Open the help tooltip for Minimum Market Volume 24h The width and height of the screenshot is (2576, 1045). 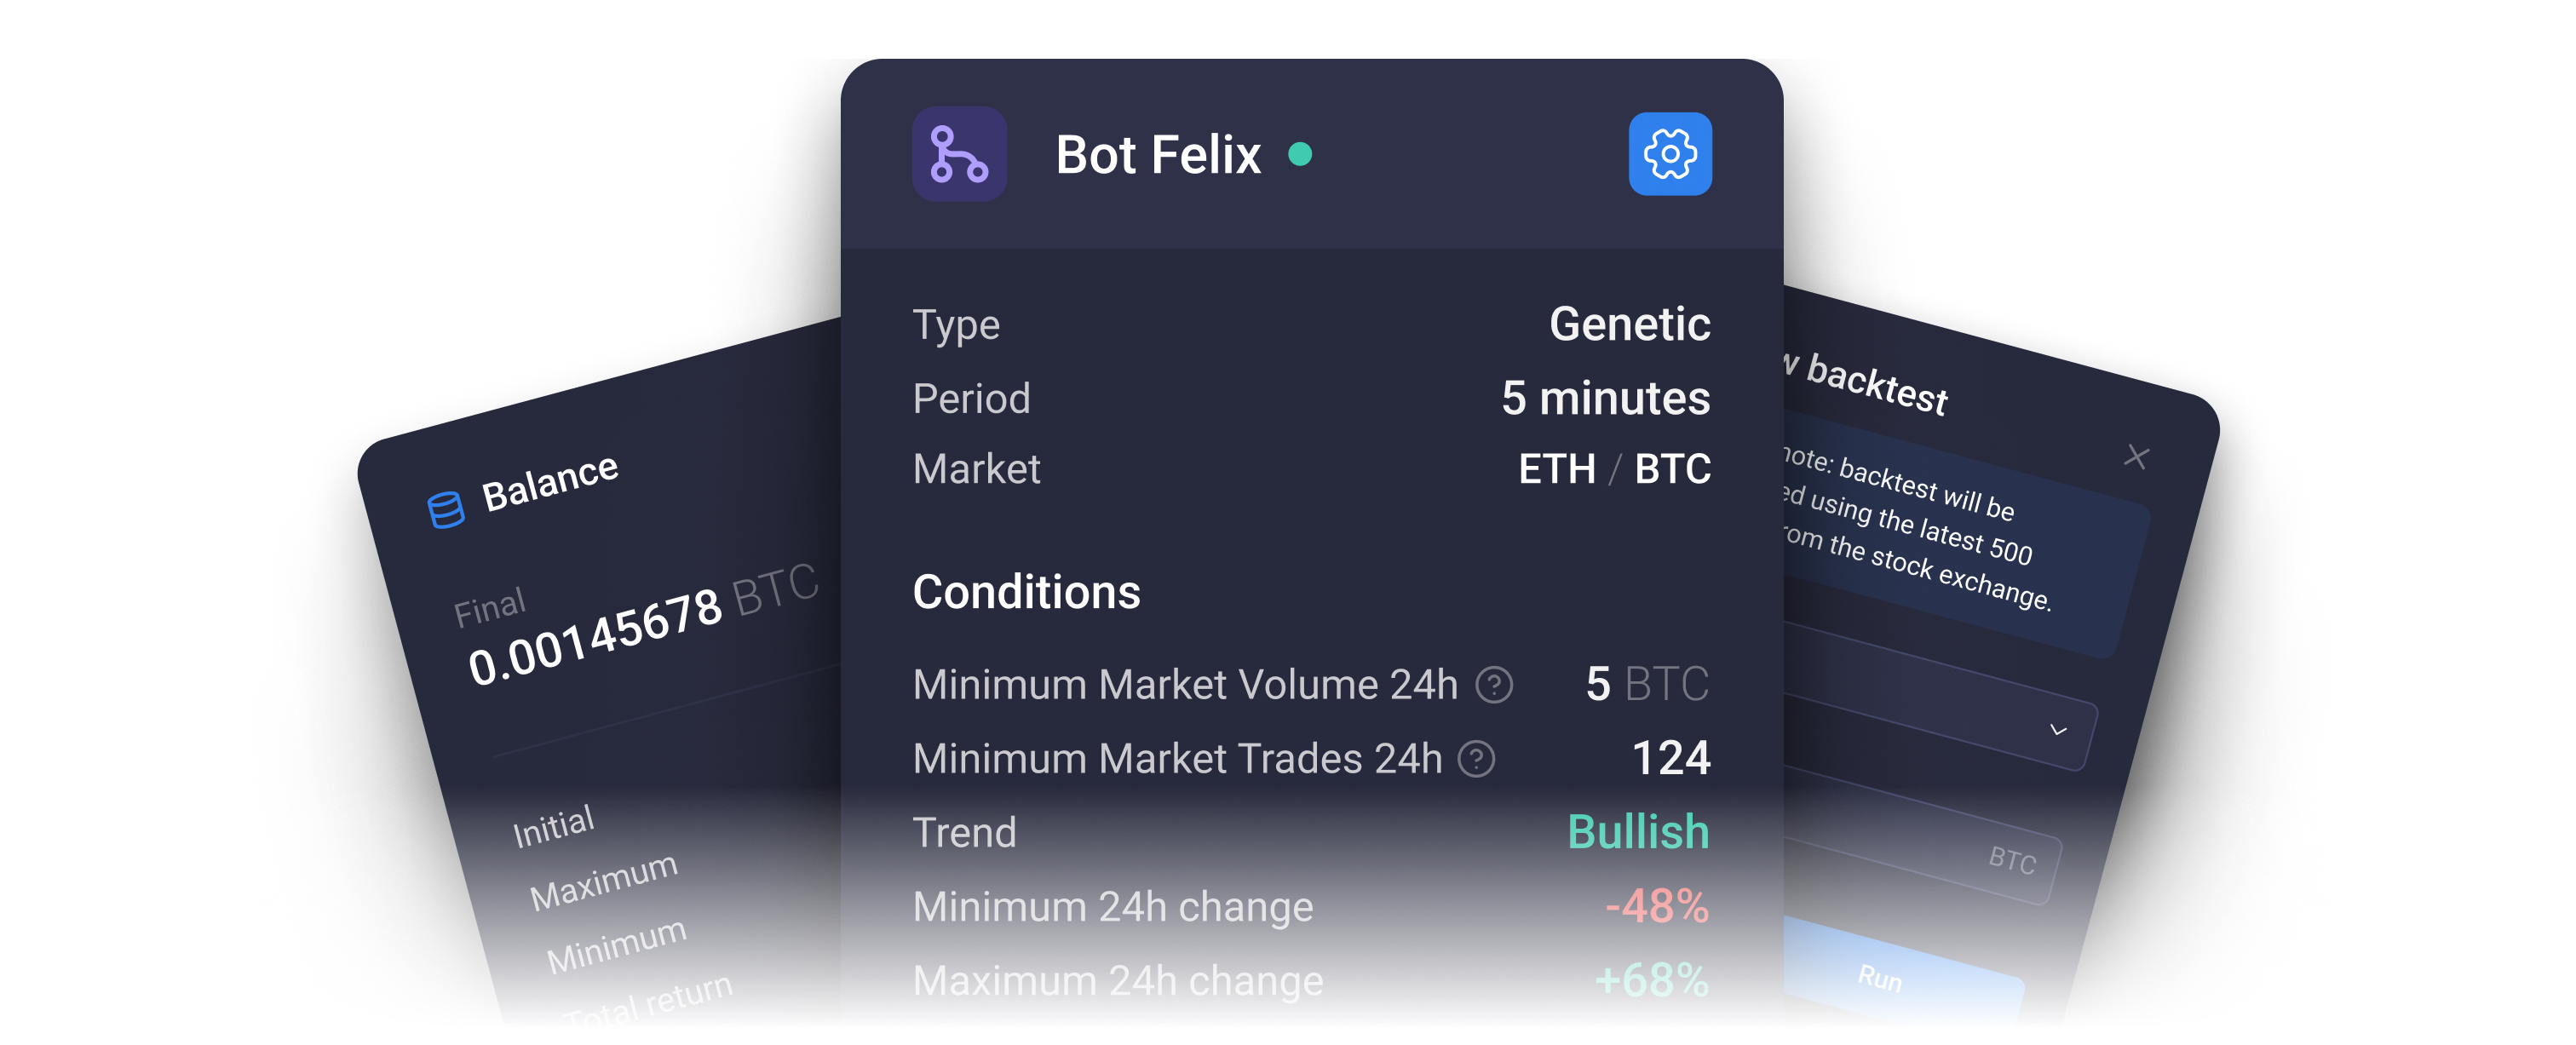click(1494, 685)
